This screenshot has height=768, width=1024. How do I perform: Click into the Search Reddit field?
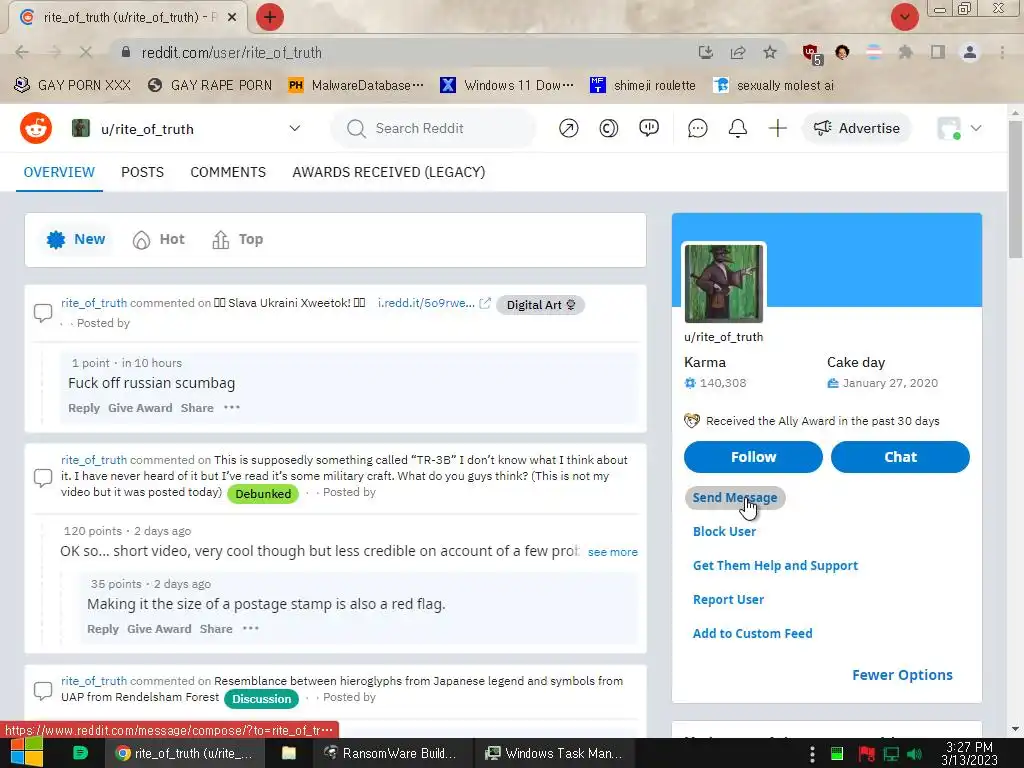[x=433, y=129]
